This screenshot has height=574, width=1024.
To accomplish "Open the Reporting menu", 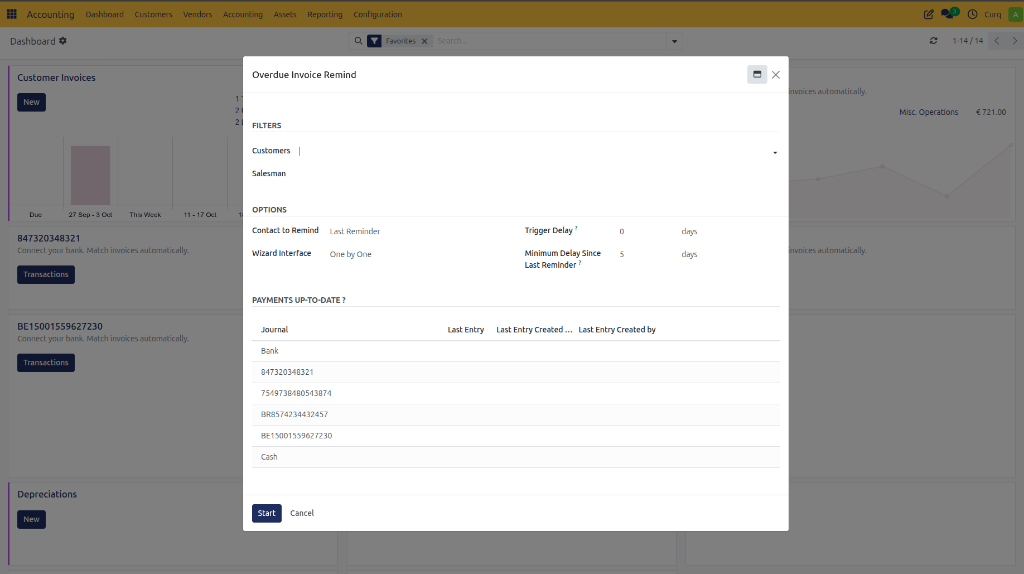I will [325, 14].
